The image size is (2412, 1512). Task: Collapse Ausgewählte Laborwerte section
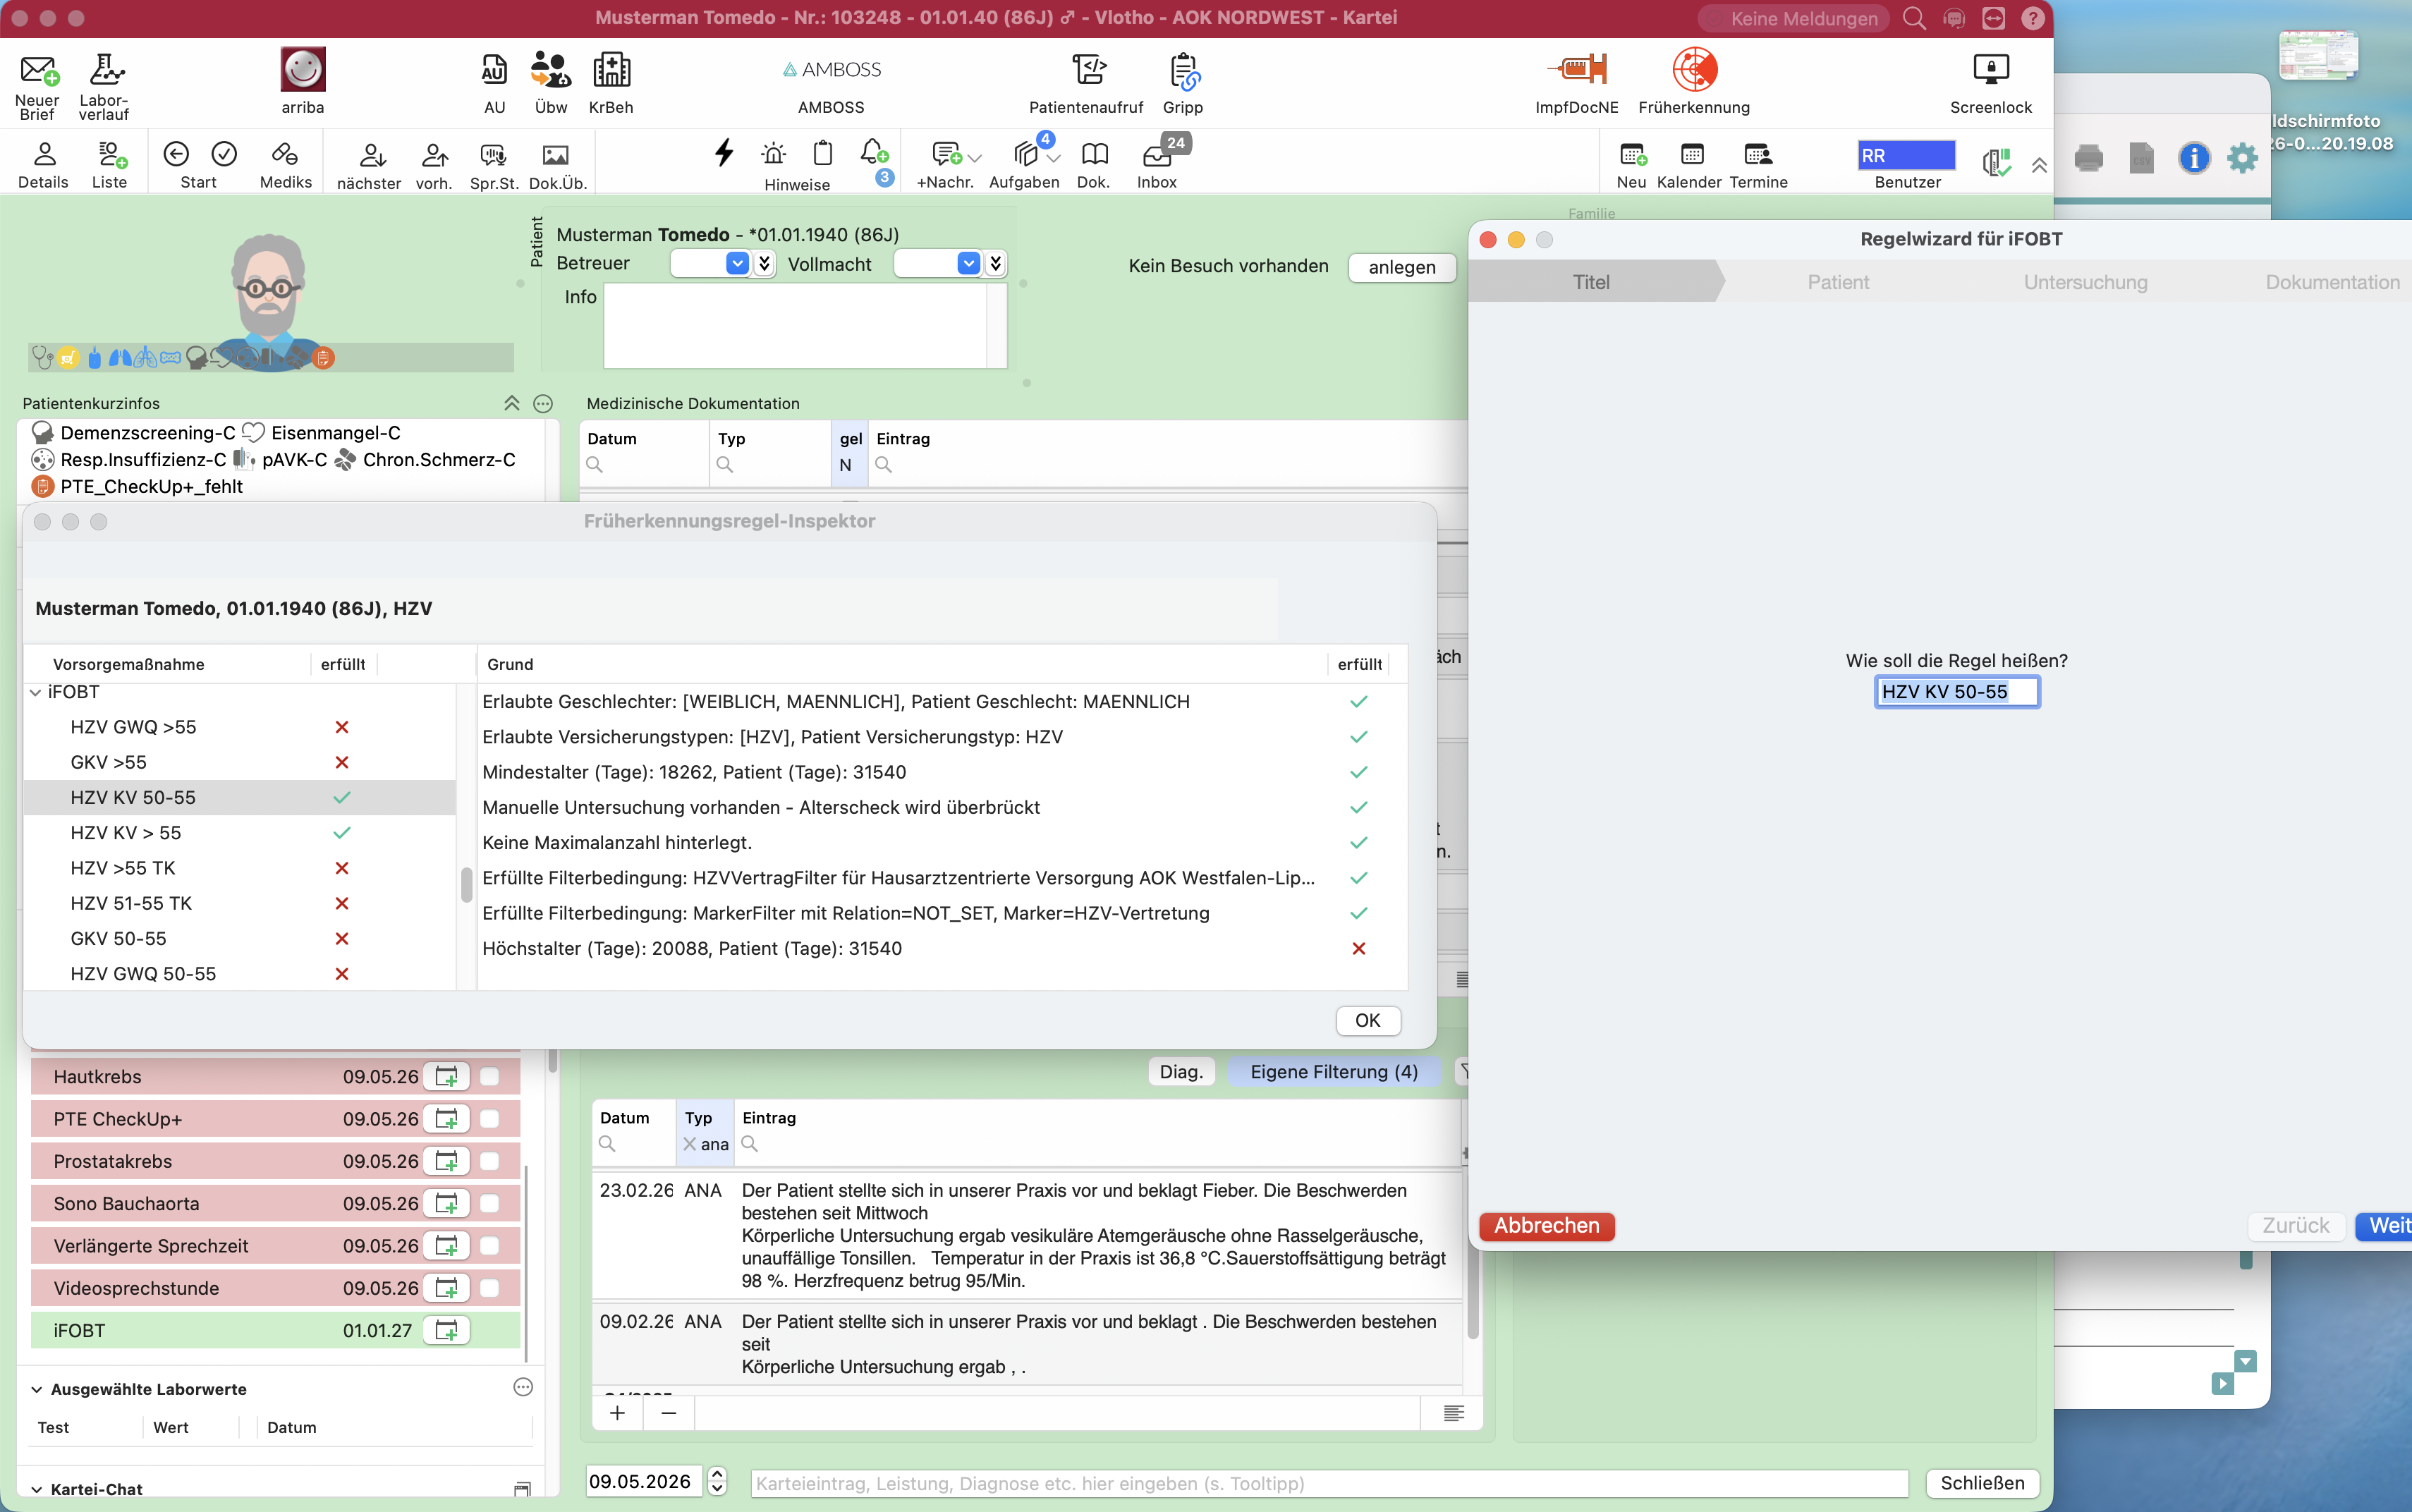(37, 1389)
